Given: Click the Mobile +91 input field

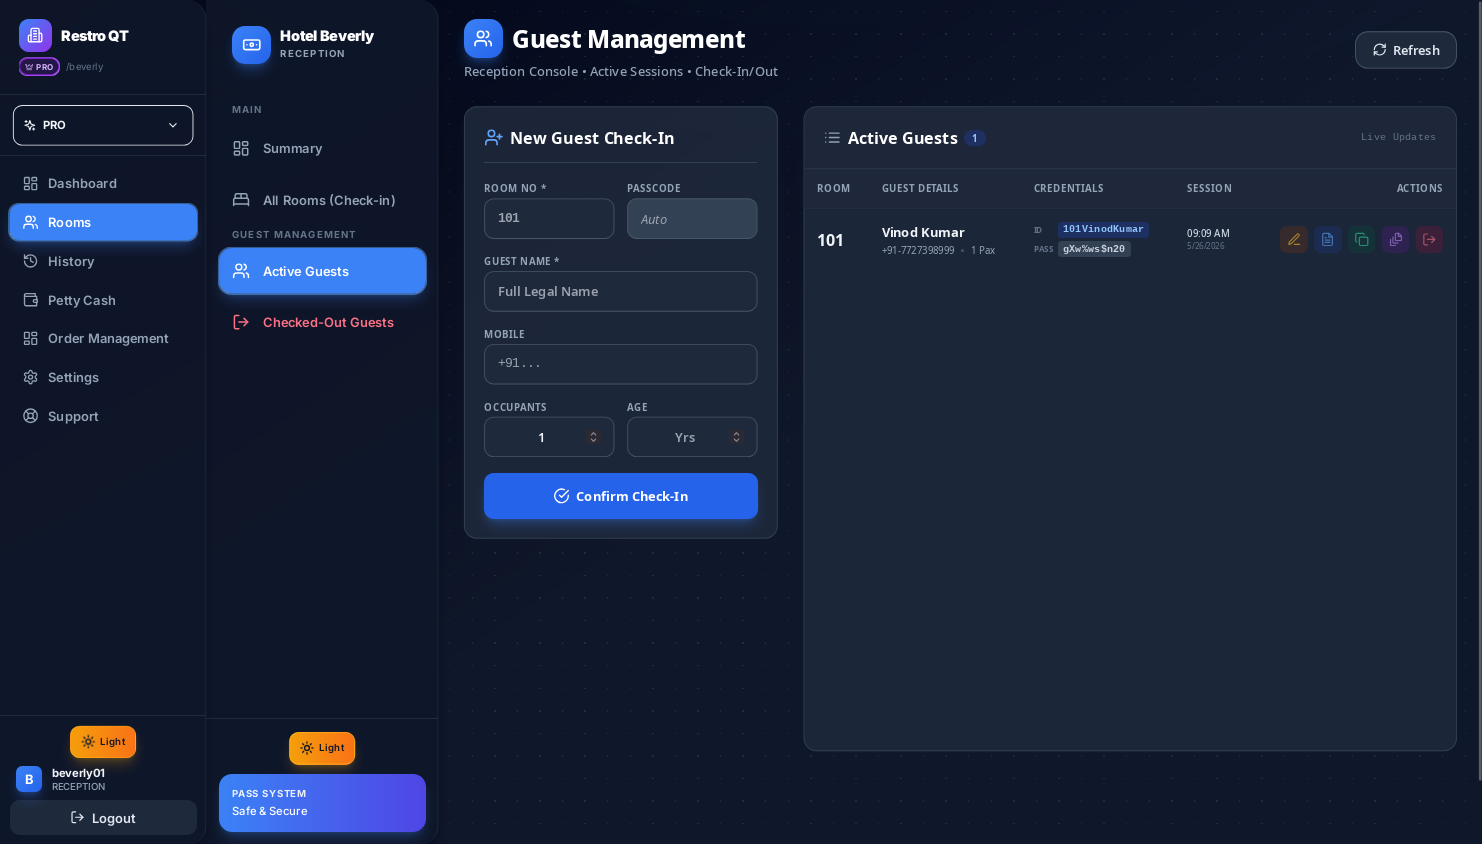Looking at the screenshot, I should [x=621, y=364].
